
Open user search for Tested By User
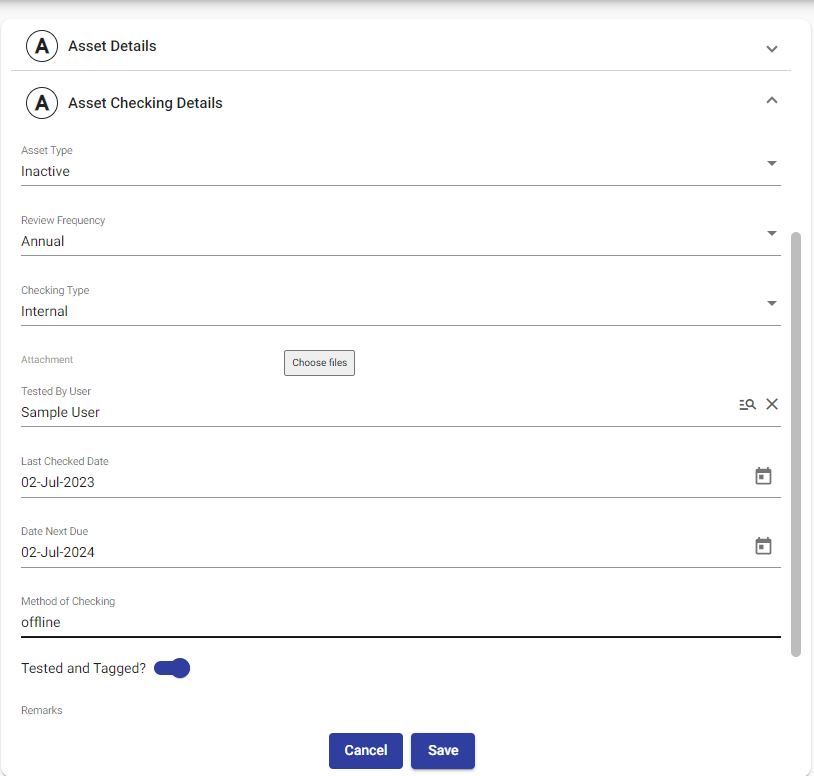tap(747, 404)
